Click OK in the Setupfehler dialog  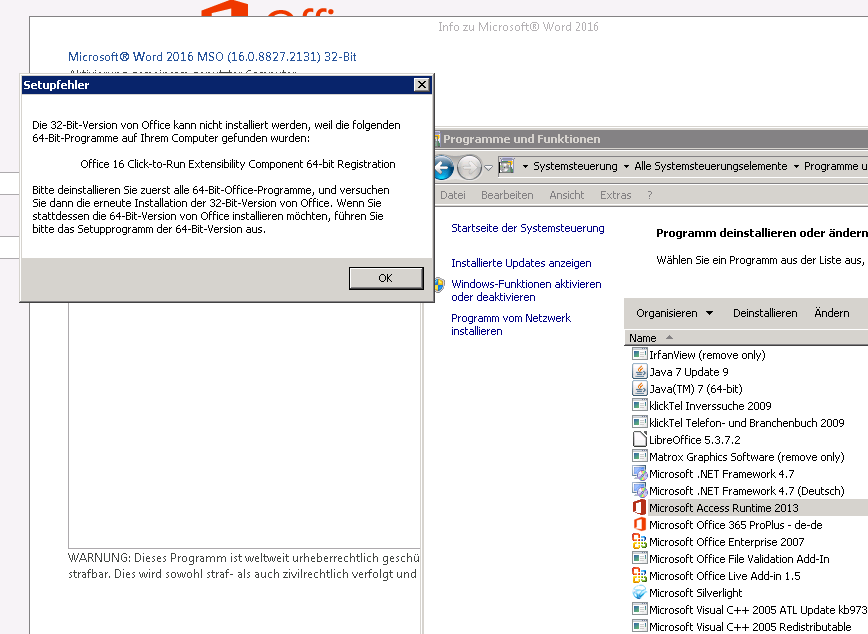coord(386,278)
